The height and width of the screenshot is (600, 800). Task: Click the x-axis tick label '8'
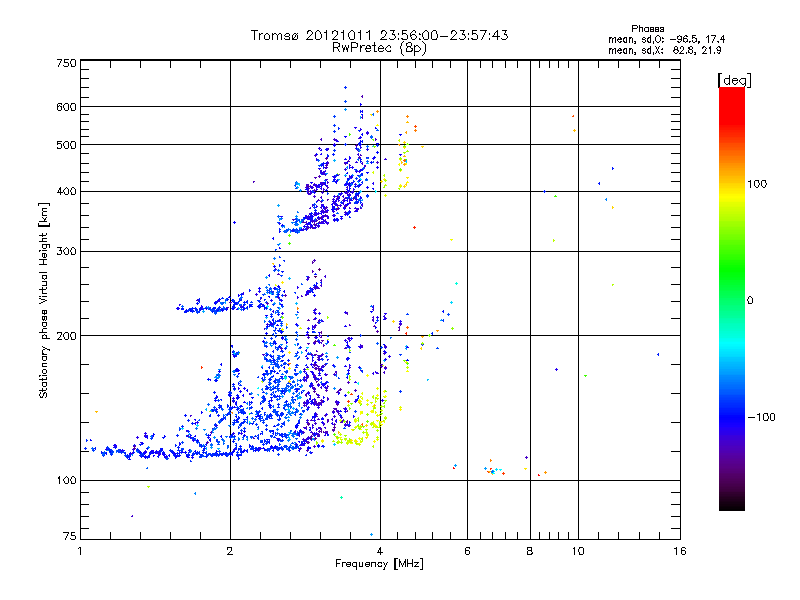pyautogui.click(x=530, y=551)
